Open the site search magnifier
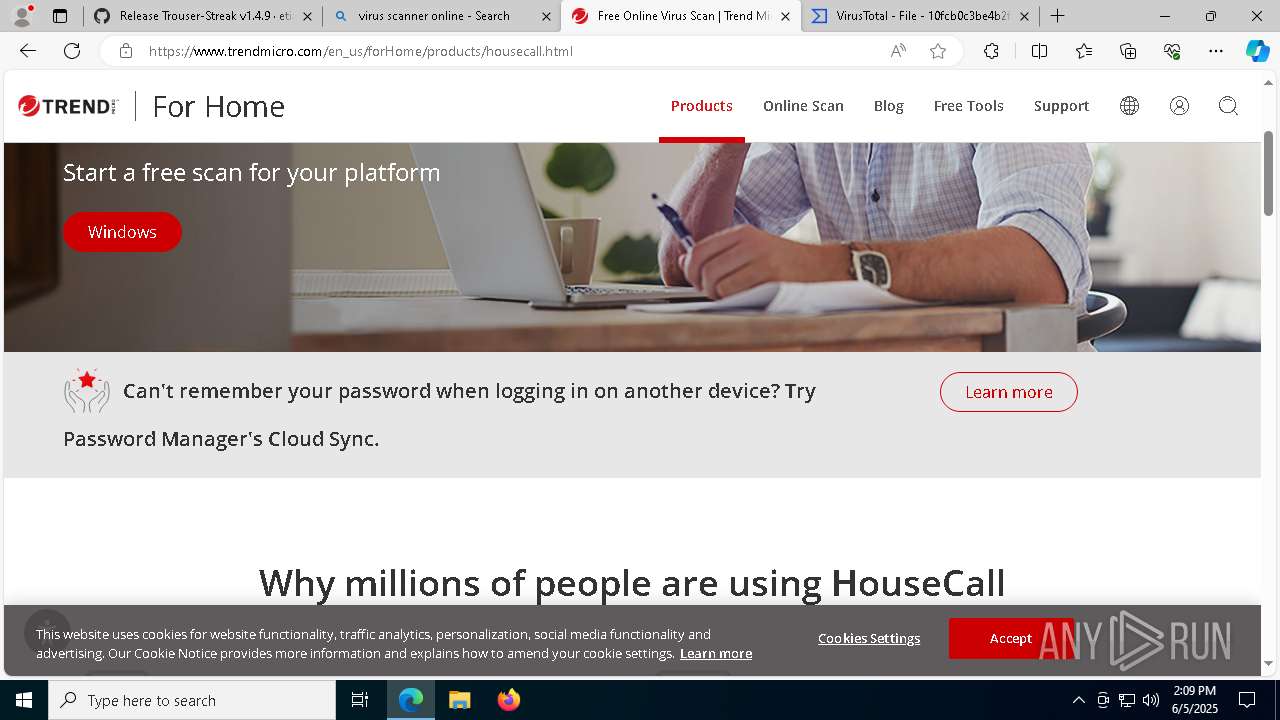 (1228, 106)
